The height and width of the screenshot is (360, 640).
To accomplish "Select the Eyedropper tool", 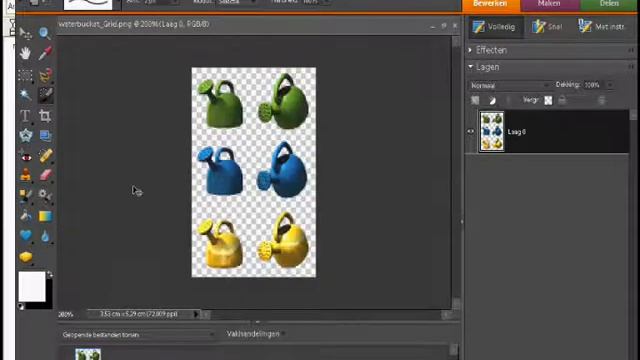I will (45, 53).
